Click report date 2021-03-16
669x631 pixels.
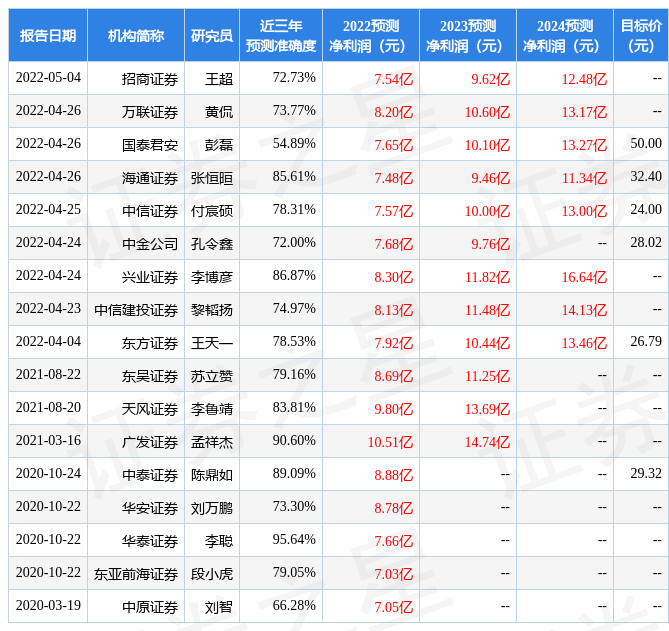(x=48, y=440)
